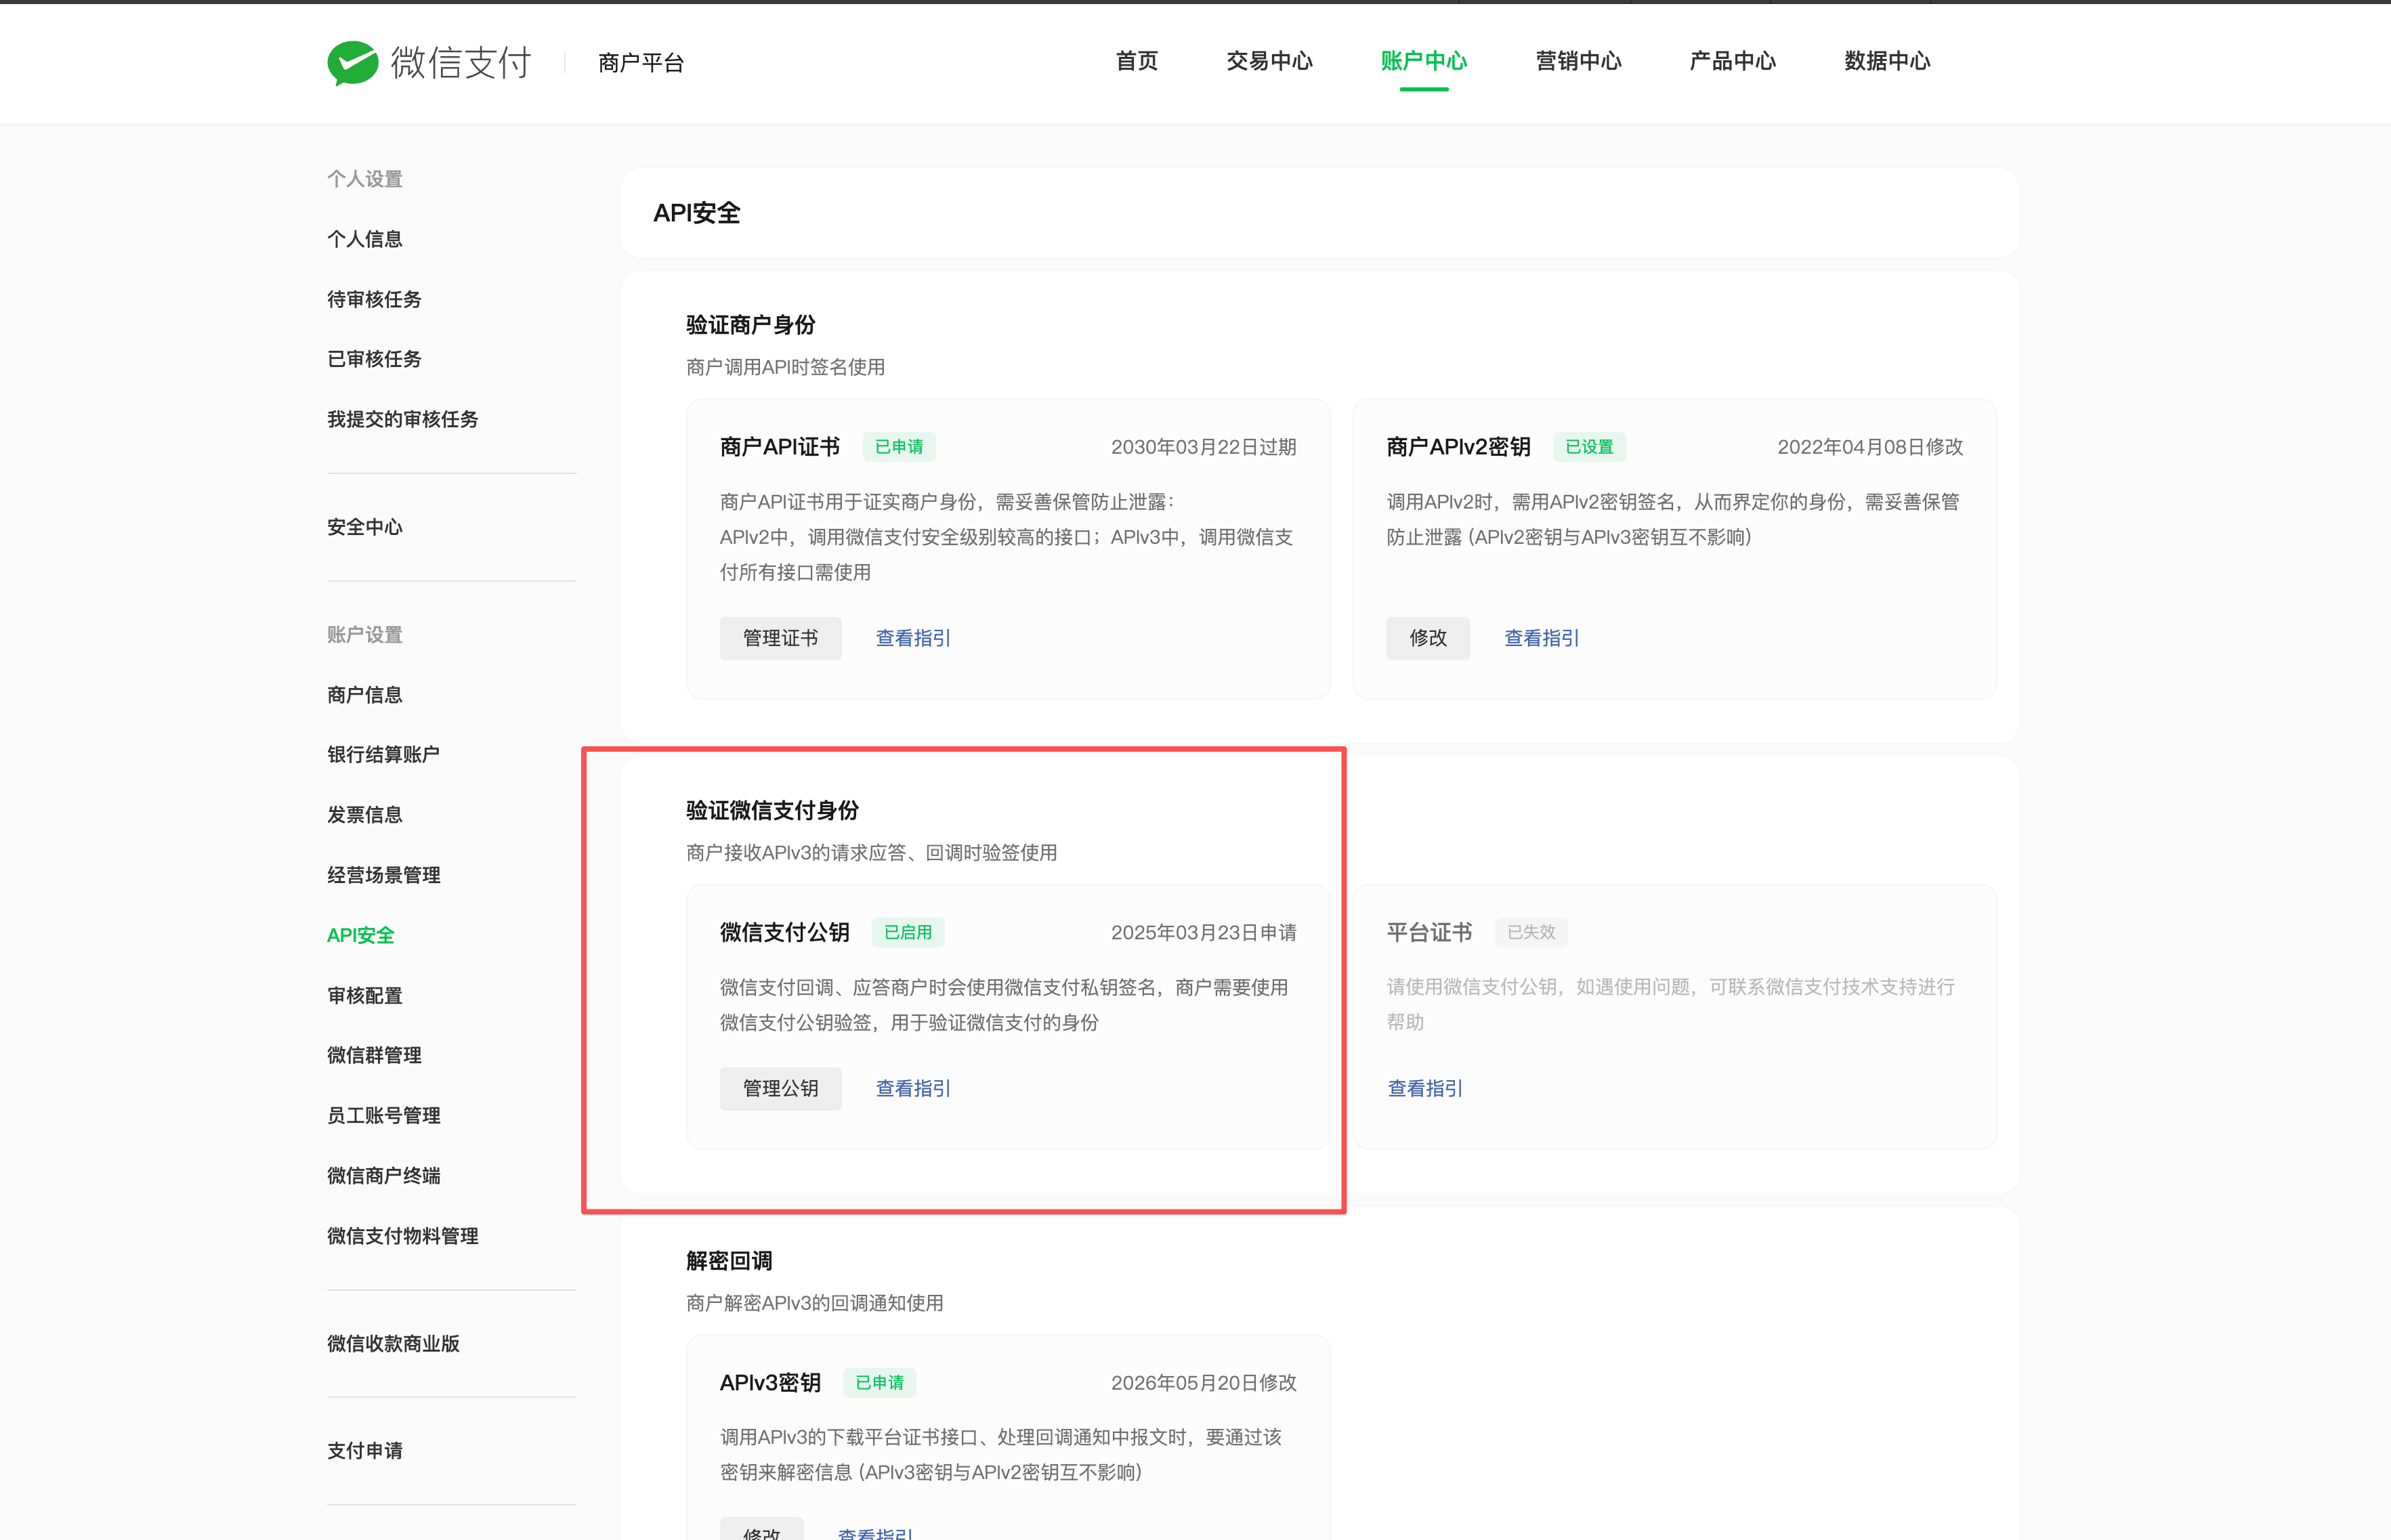Open 查看指引 link under 平台证书
This screenshot has width=2391, height=1540.
(x=1425, y=1088)
